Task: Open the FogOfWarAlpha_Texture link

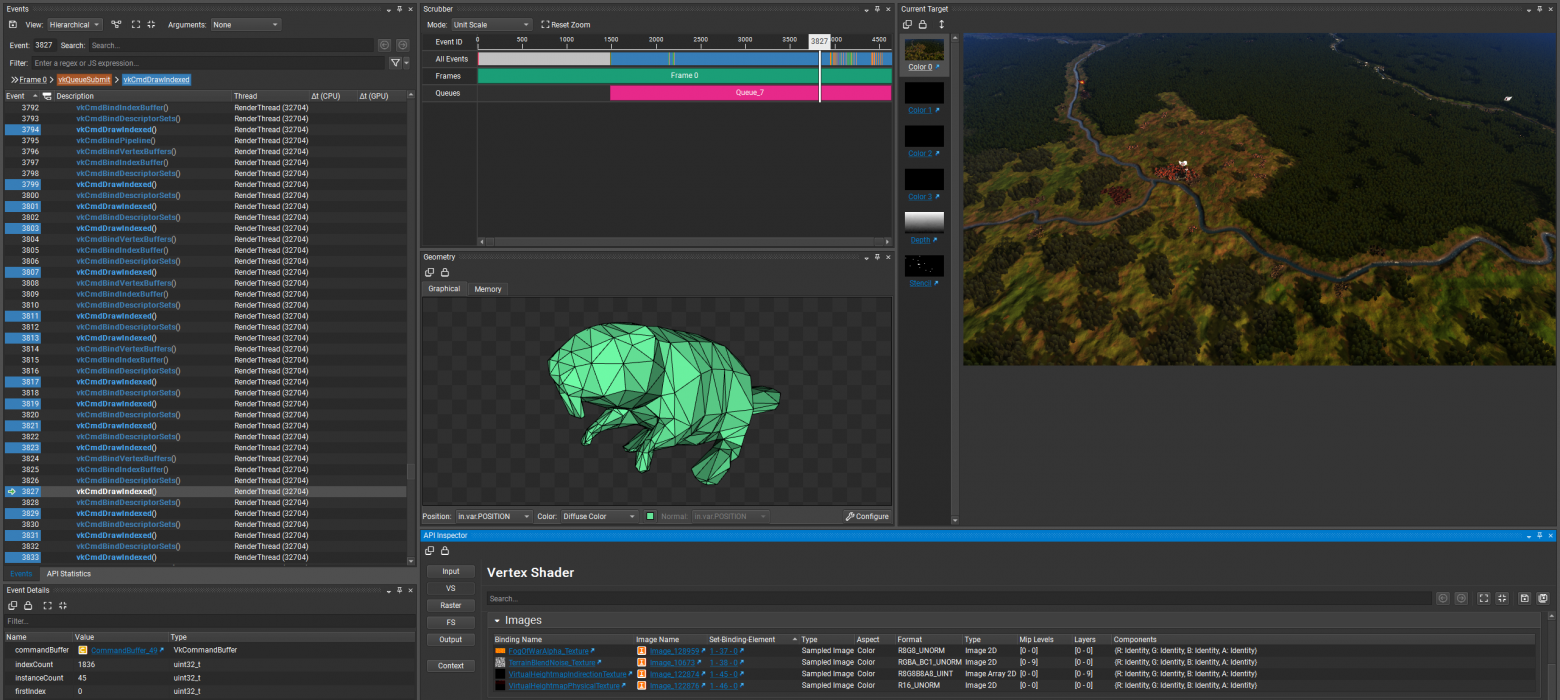Action: pos(549,651)
